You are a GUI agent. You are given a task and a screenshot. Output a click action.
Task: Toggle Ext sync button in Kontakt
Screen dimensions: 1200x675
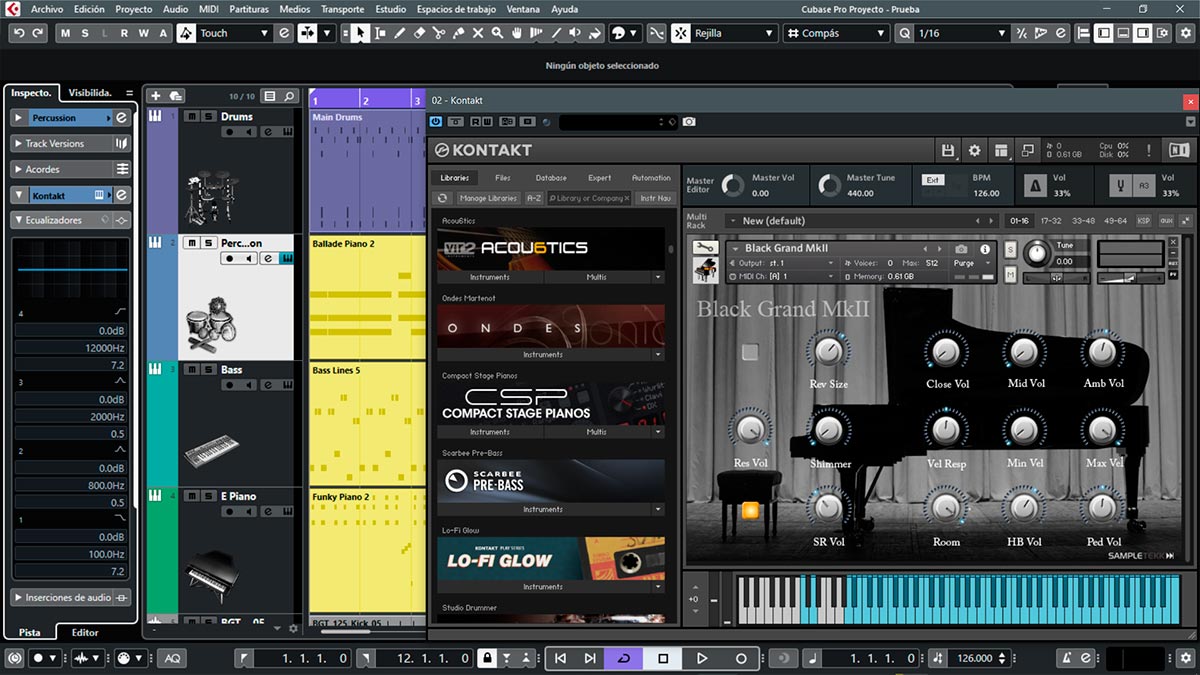point(932,180)
